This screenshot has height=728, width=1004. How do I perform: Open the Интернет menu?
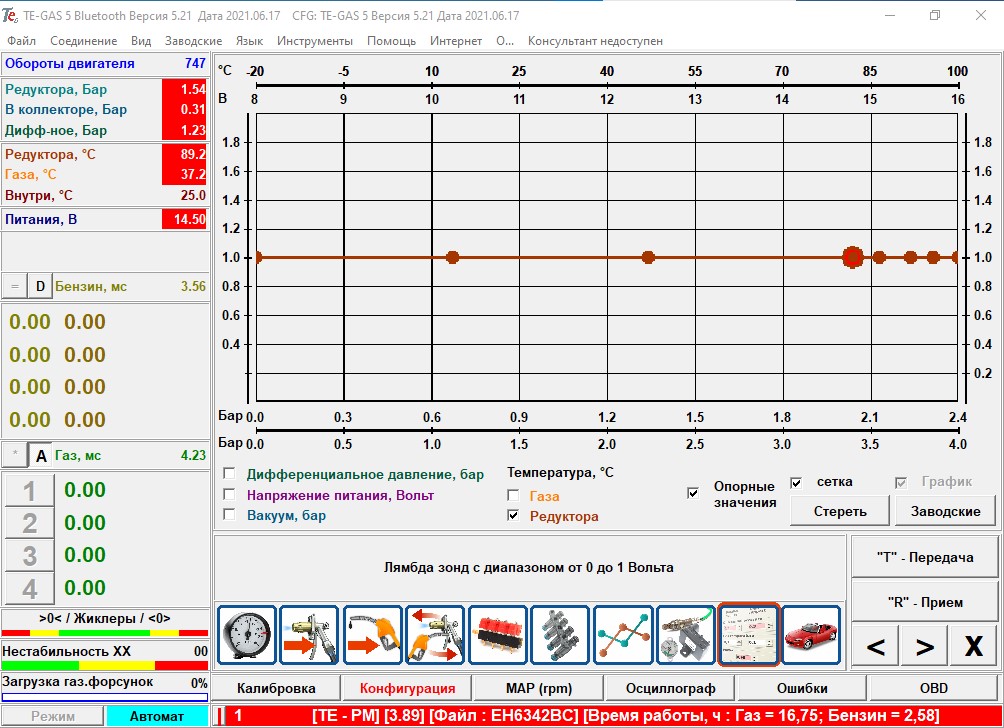[456, 41]
